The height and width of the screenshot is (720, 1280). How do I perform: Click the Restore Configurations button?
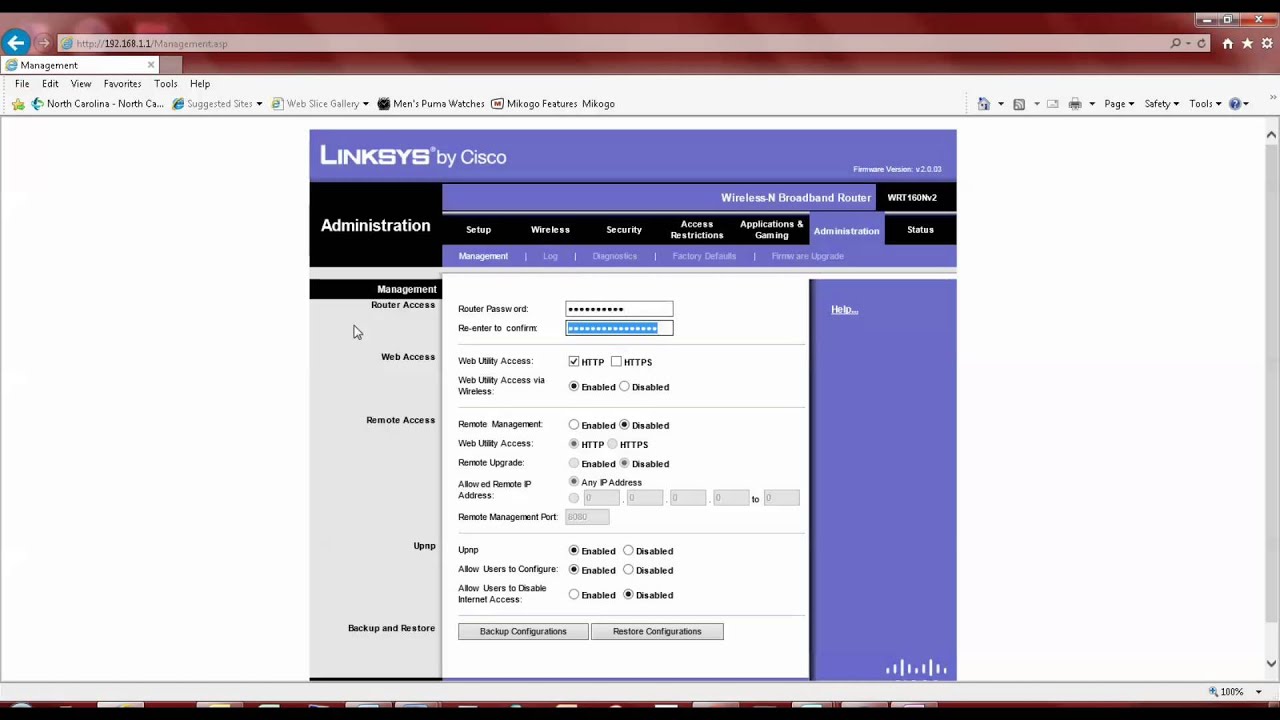[x=657, y=631]
